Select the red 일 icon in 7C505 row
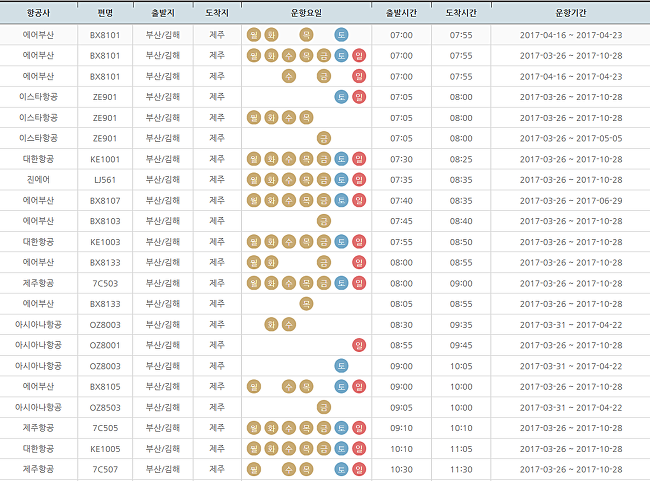This screenshot has width=650, height=481. [359, 428]
